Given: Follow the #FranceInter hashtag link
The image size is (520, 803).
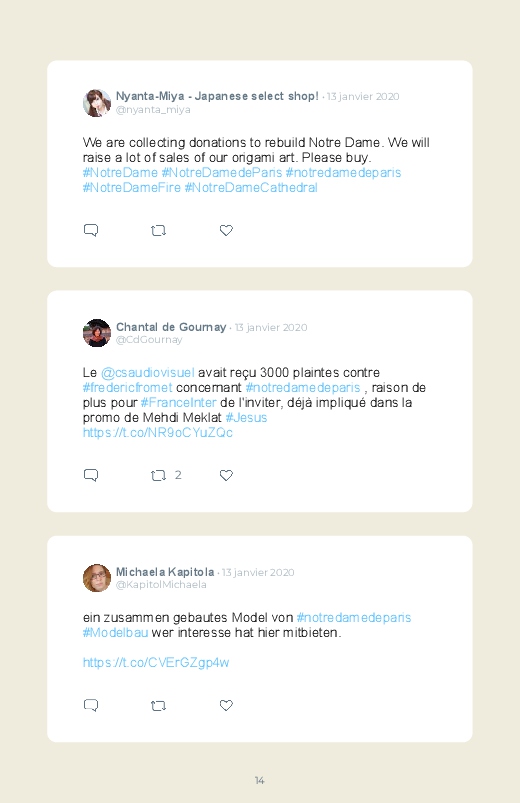Looking at the screenshot, I should (178, 403).
